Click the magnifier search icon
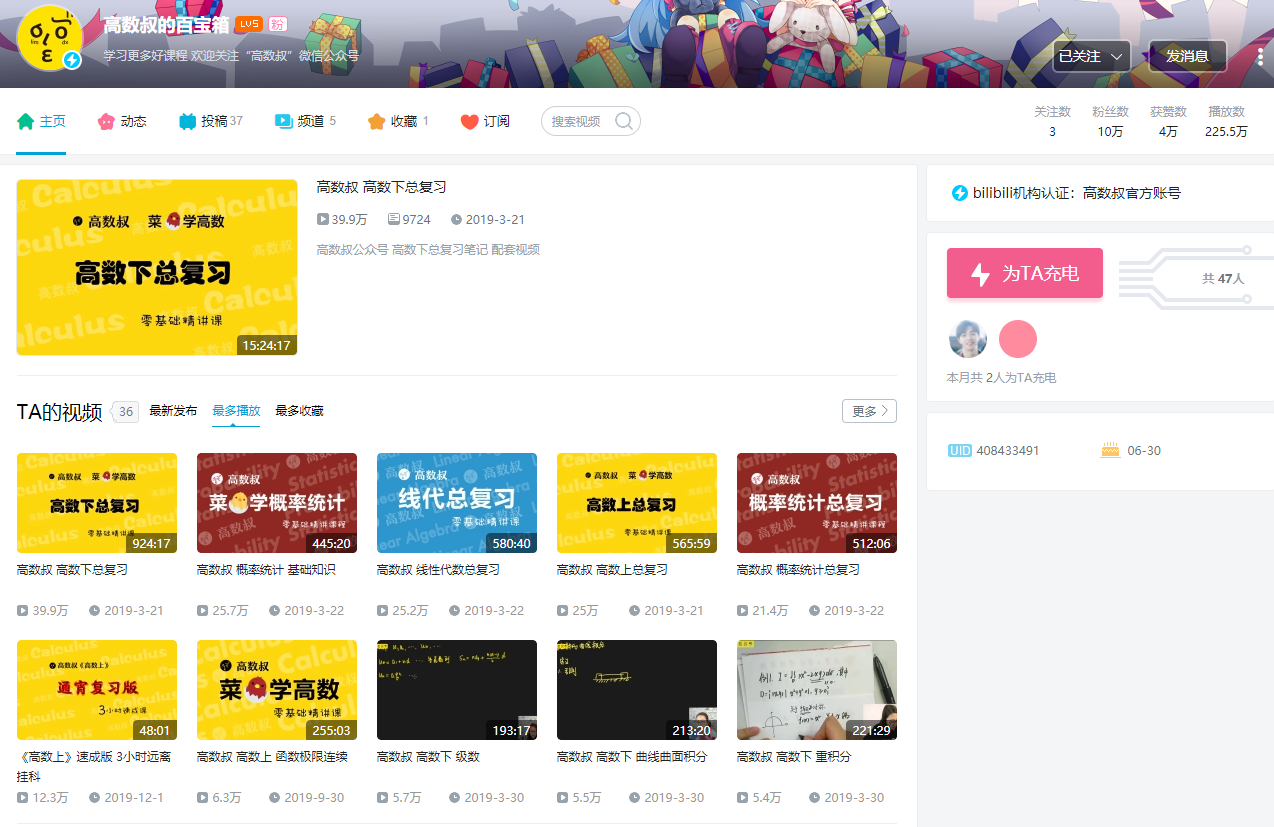The width and height of the screenshot is (1274, 827). click(624, 121)
